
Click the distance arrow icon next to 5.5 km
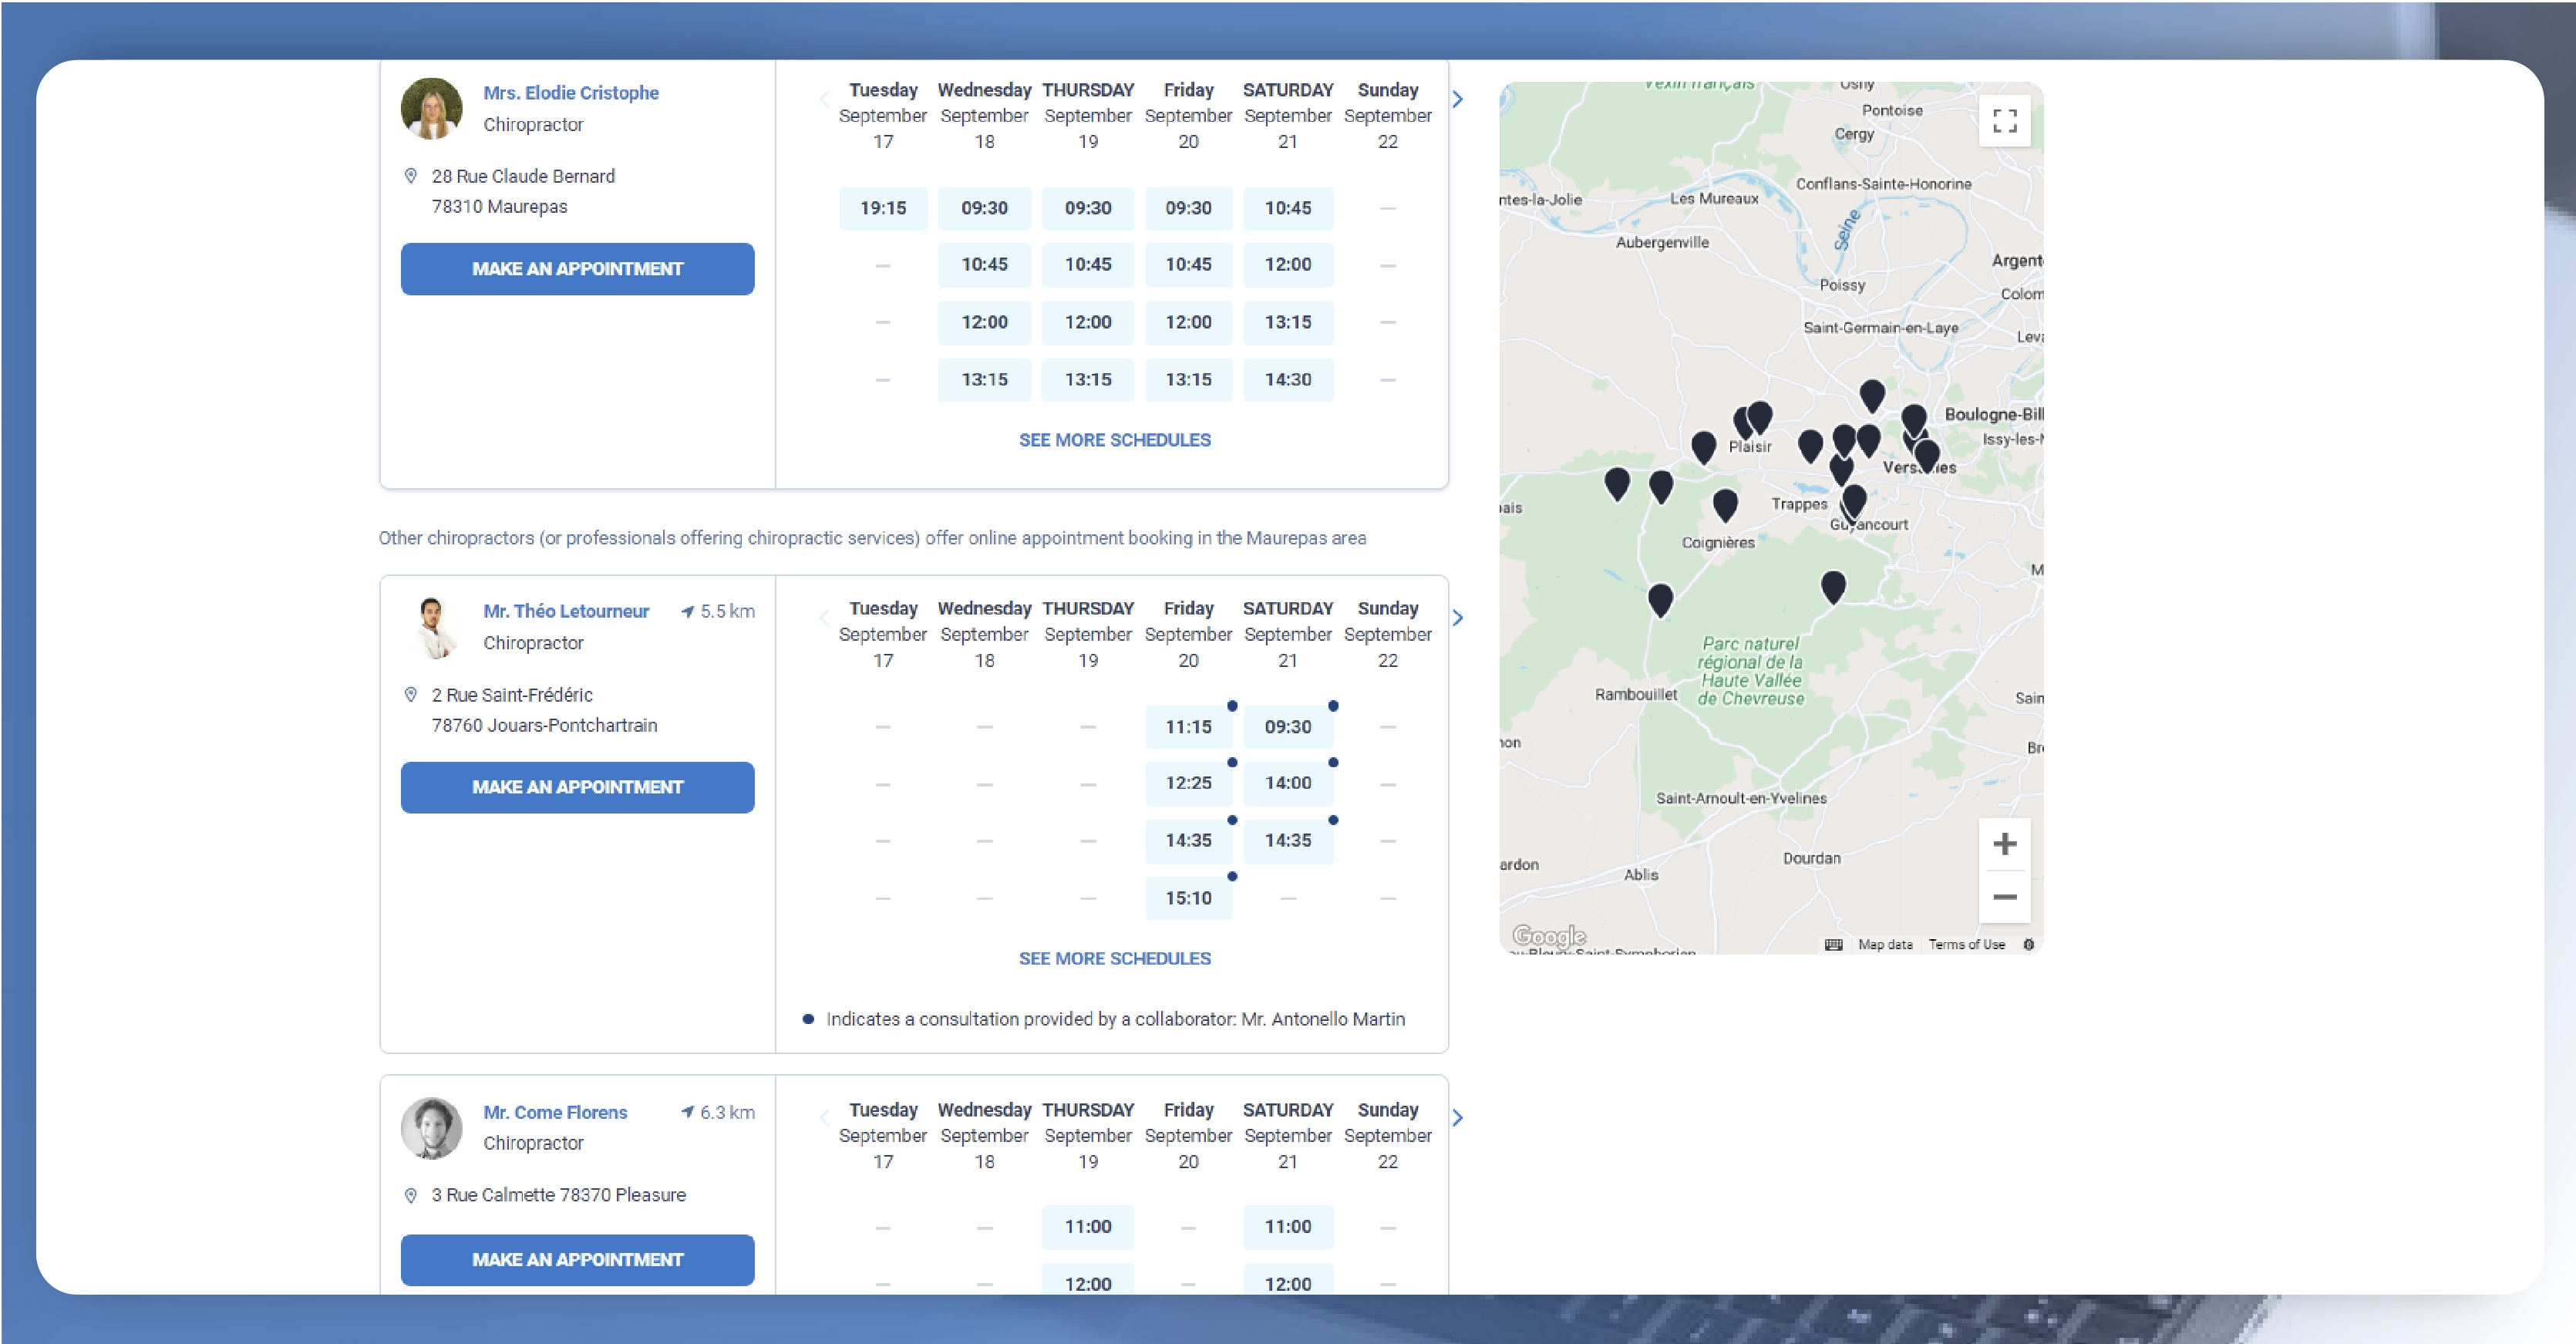(687, 612)
